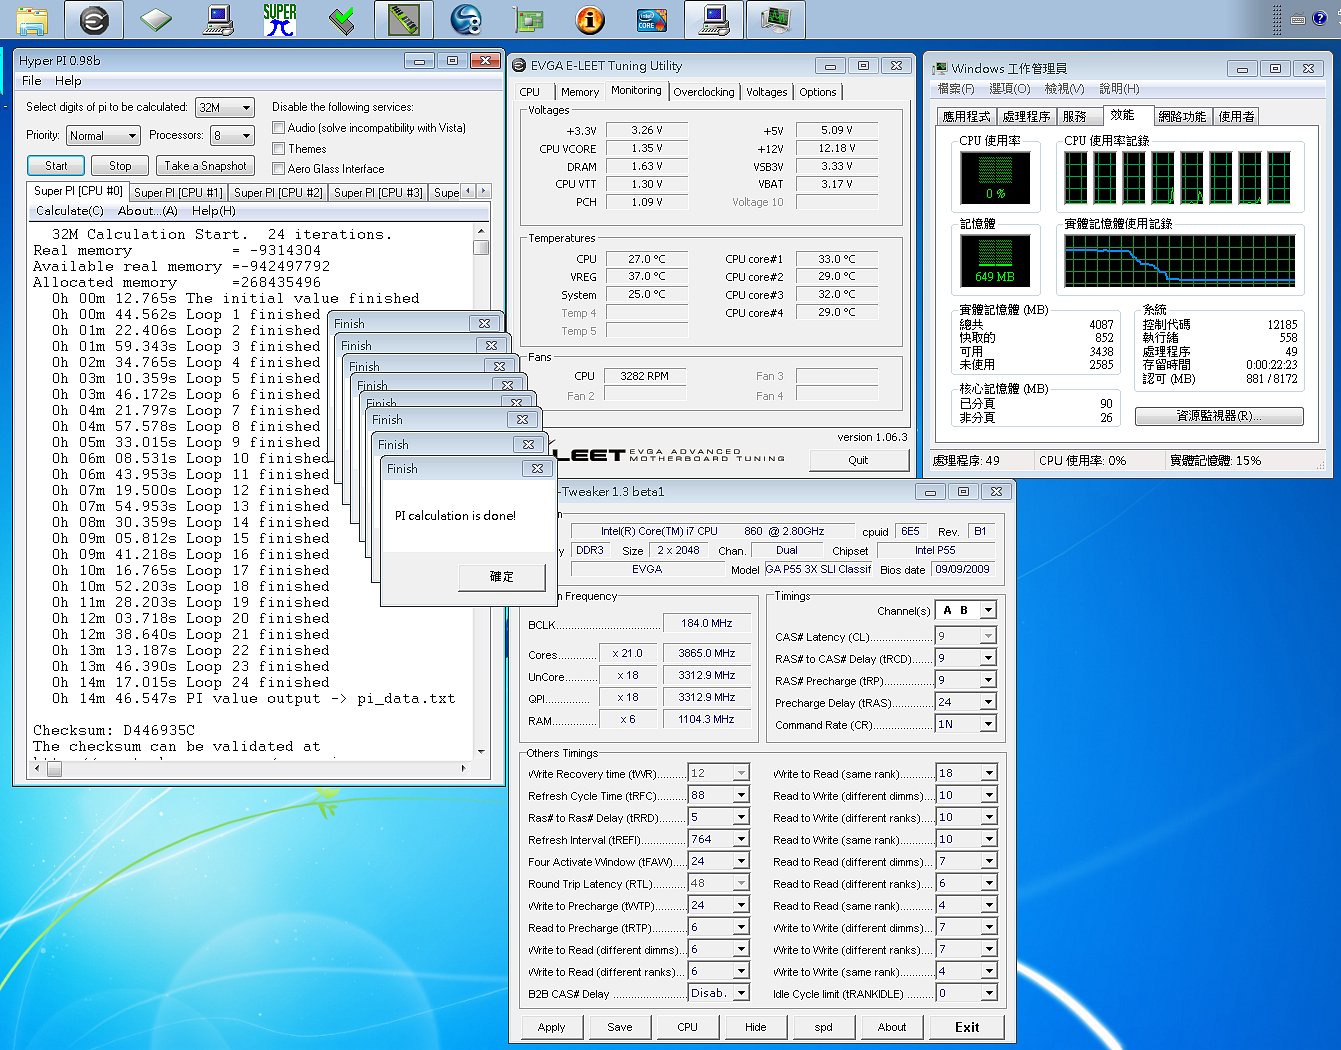Click the Windows Task Manager title bar icon
The image size is (1341, 1050).
click(x=939, y=68)
